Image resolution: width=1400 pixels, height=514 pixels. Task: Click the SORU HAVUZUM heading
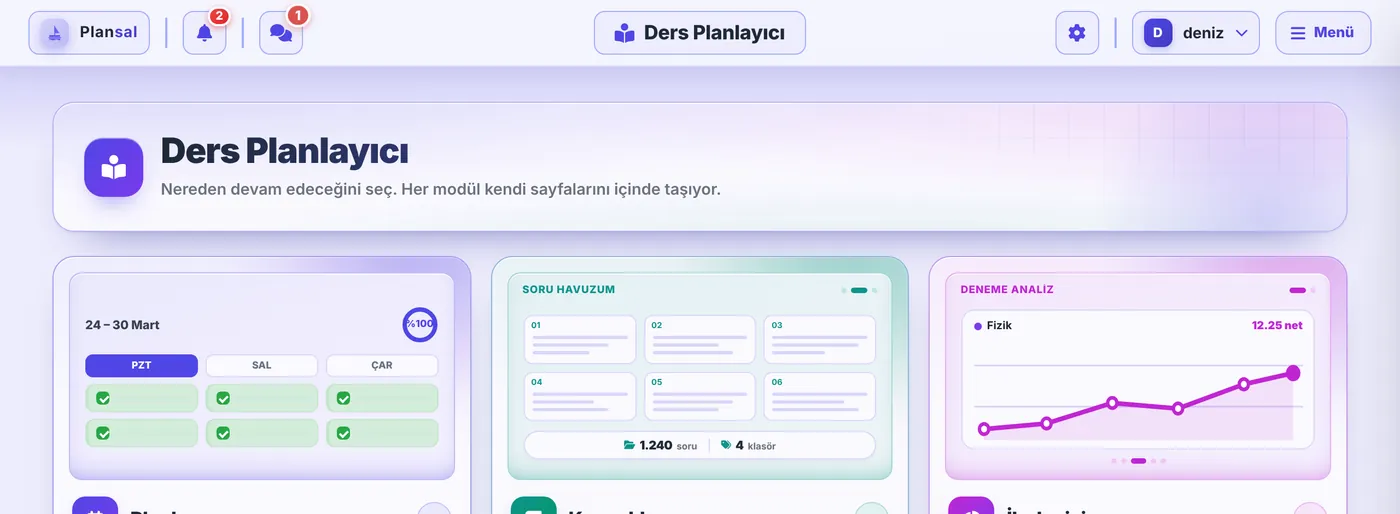click(x=569, y=290)
